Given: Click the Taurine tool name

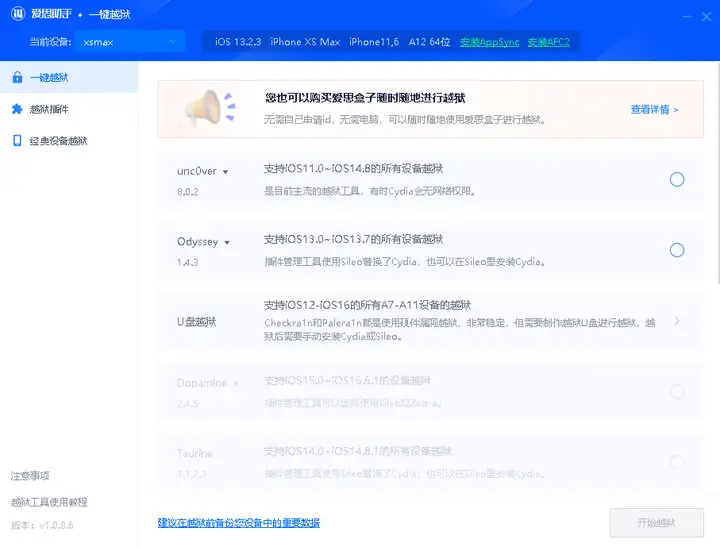Looking at the screenshot, I should coord(195,454).
